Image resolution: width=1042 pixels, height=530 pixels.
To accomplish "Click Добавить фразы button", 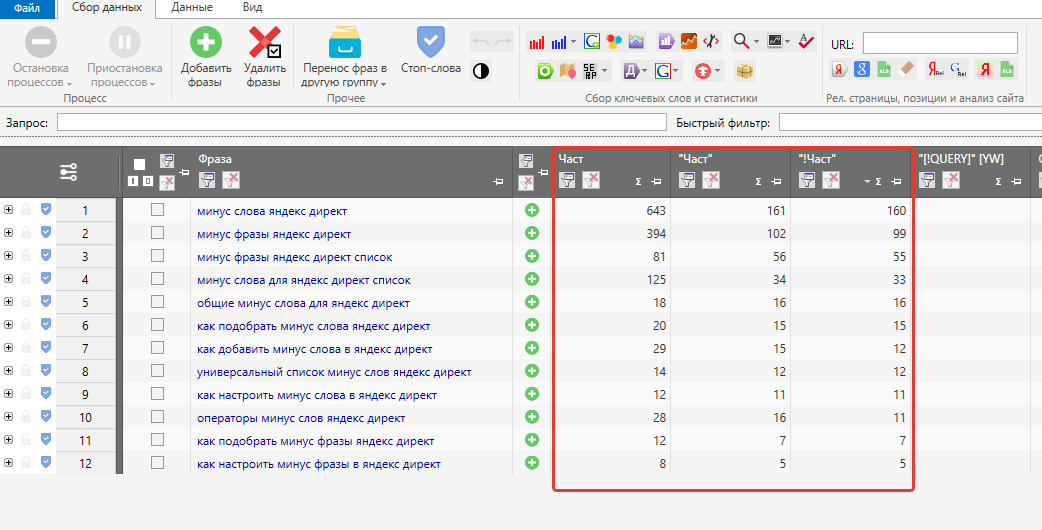I will 206,58.
